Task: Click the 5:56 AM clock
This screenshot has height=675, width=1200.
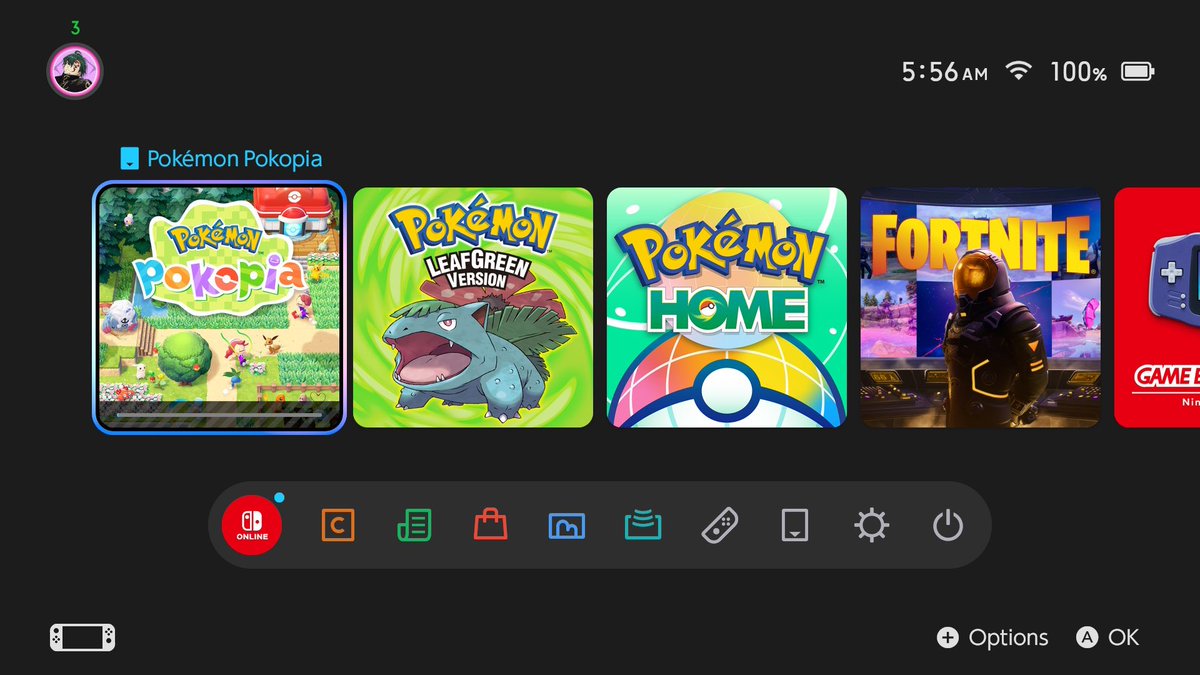Action: tap(945, 72)
